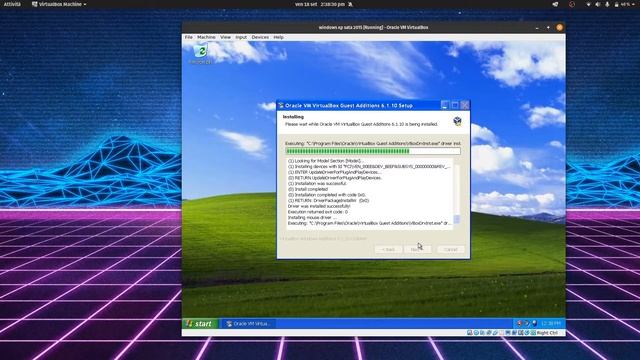Click the install log scrollbar thumb
This screenshot has width=640, height=360.
coord(457,220)
